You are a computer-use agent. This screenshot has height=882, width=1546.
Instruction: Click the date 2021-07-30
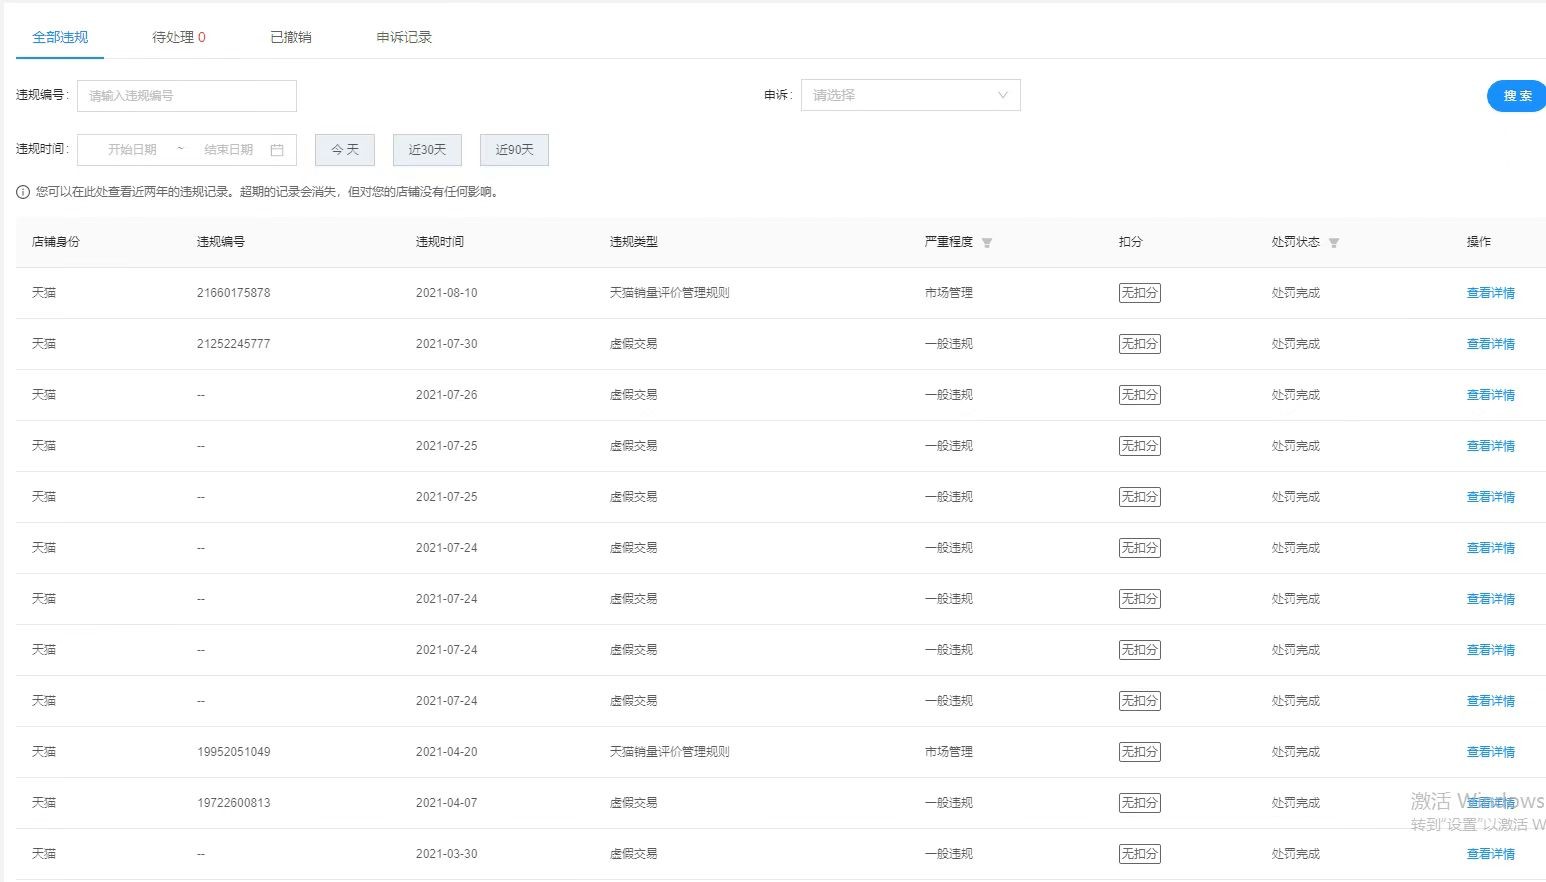pos(446,344)
